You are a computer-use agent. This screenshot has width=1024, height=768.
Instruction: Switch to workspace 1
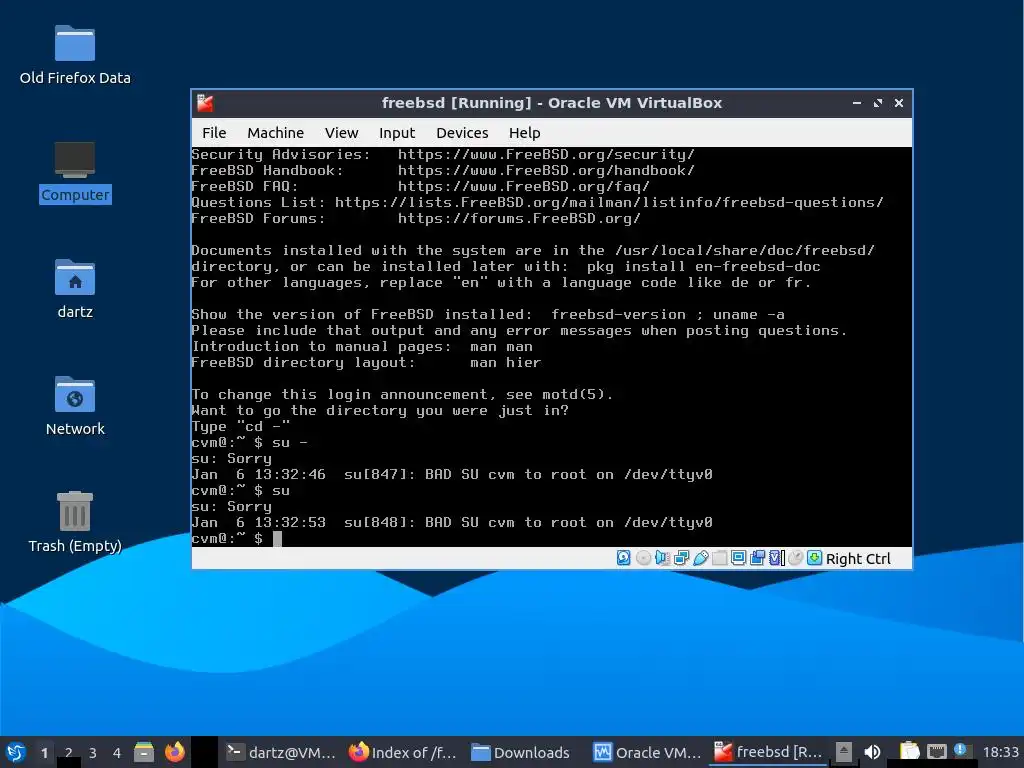click(x=44, y=752)
